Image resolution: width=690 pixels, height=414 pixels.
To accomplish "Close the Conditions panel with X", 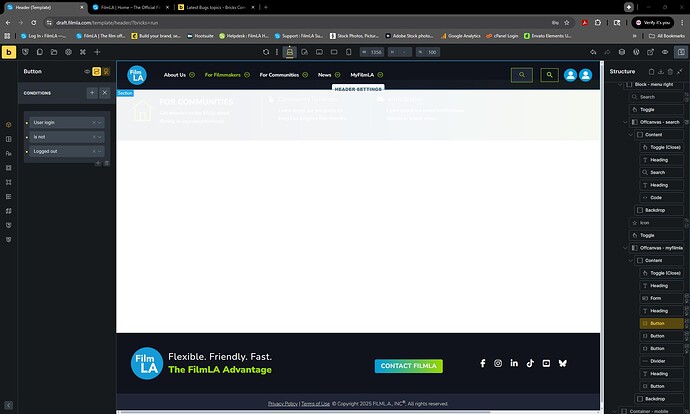I will [x=105, y=93].
